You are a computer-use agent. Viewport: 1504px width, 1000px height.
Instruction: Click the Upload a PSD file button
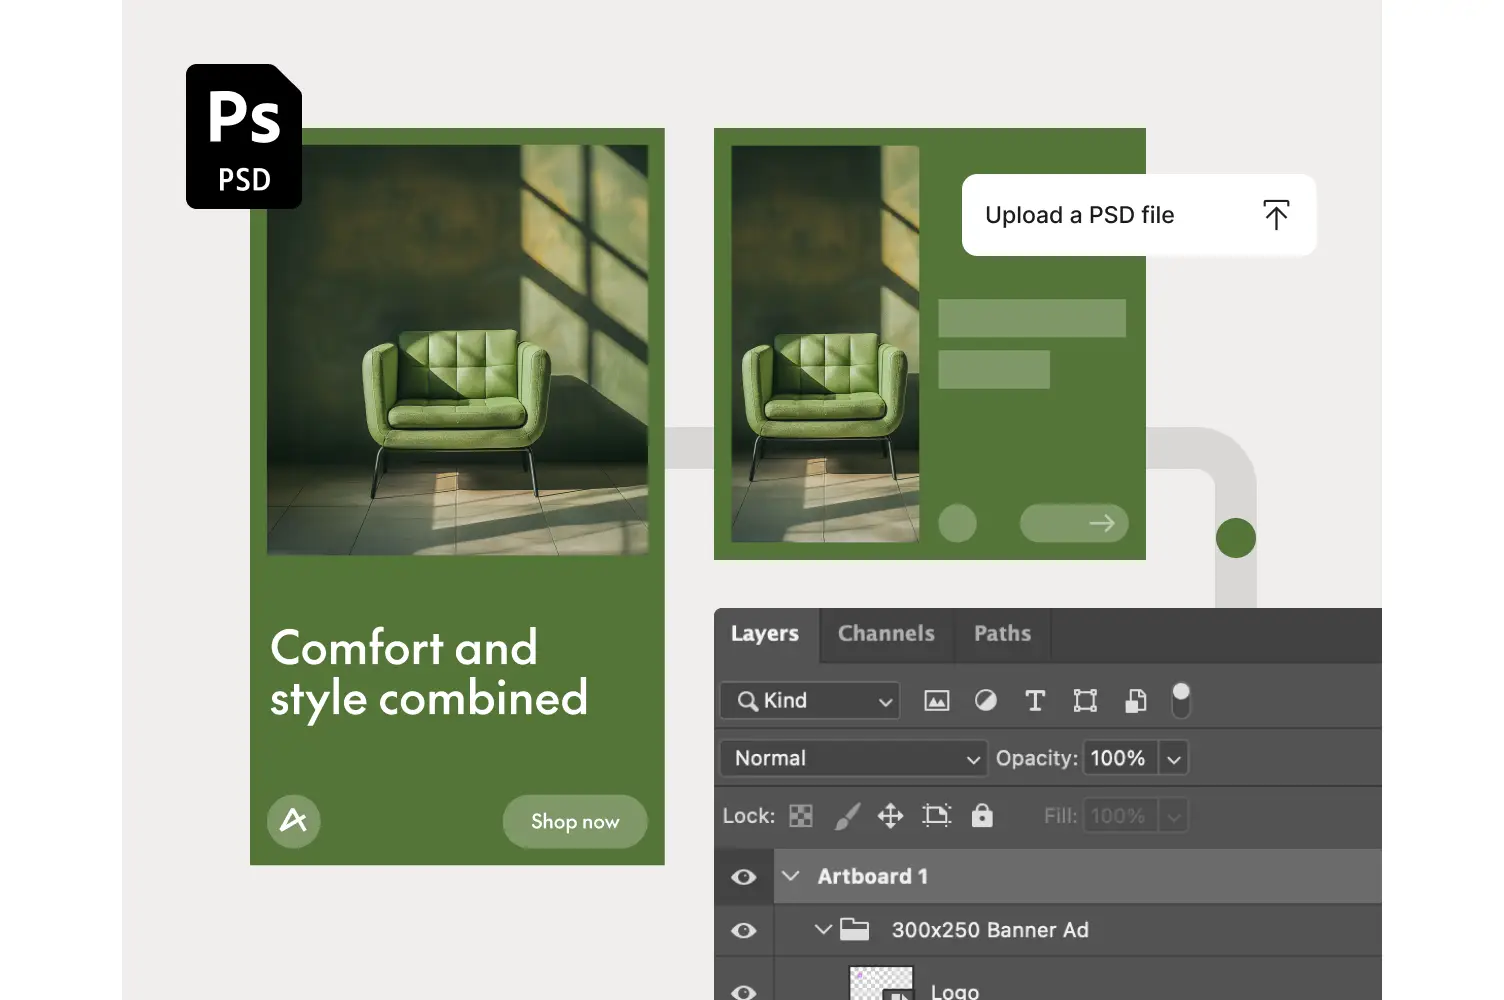pos(1138,215)
